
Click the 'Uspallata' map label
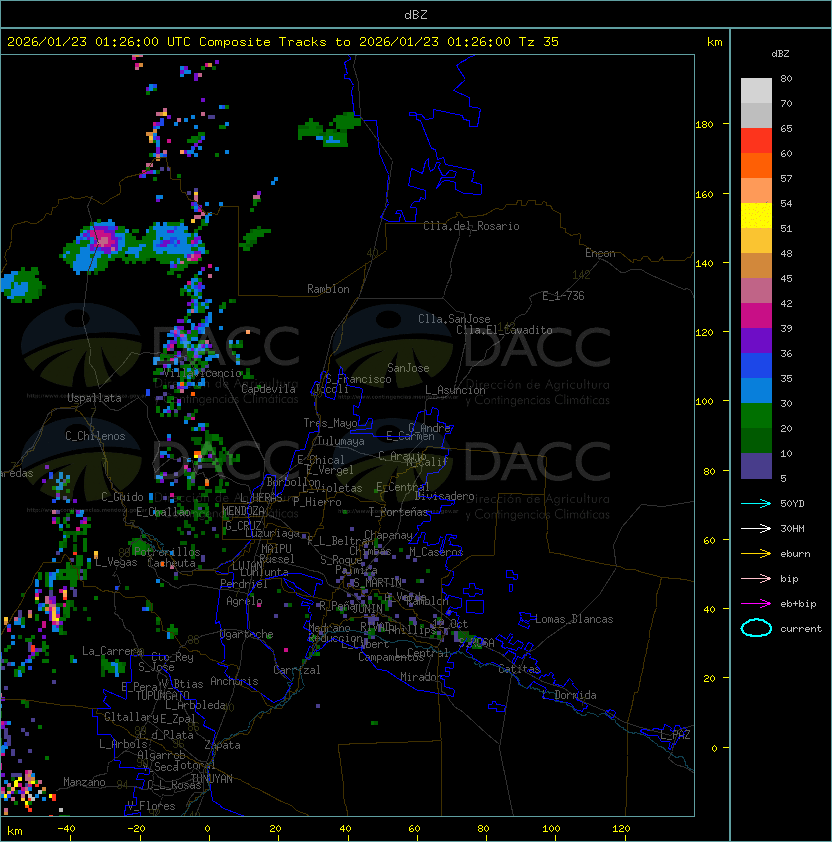[x=95, y=398]
